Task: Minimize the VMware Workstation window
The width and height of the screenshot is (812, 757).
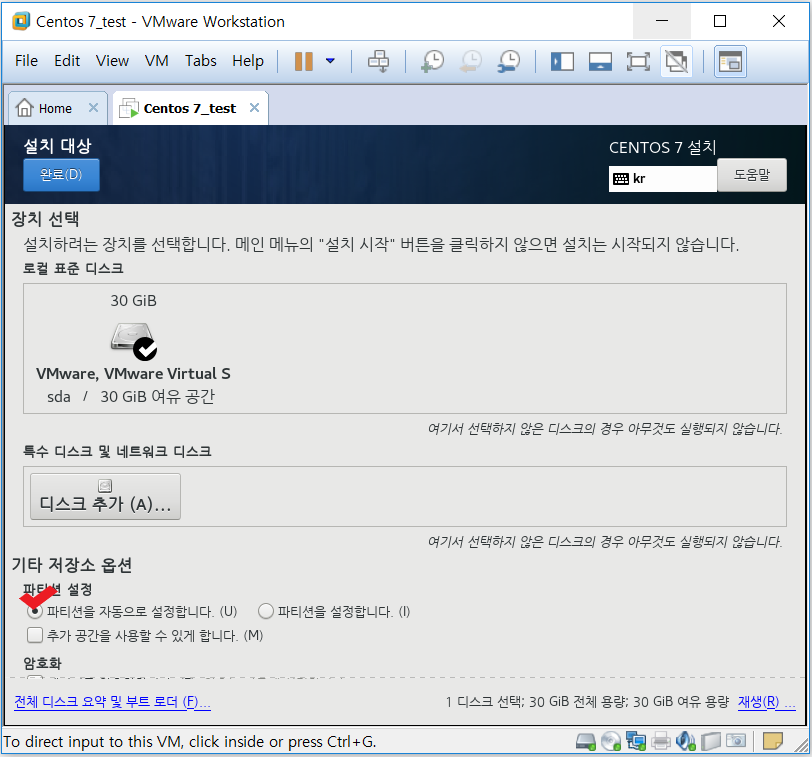Action: tap(662, 21)
